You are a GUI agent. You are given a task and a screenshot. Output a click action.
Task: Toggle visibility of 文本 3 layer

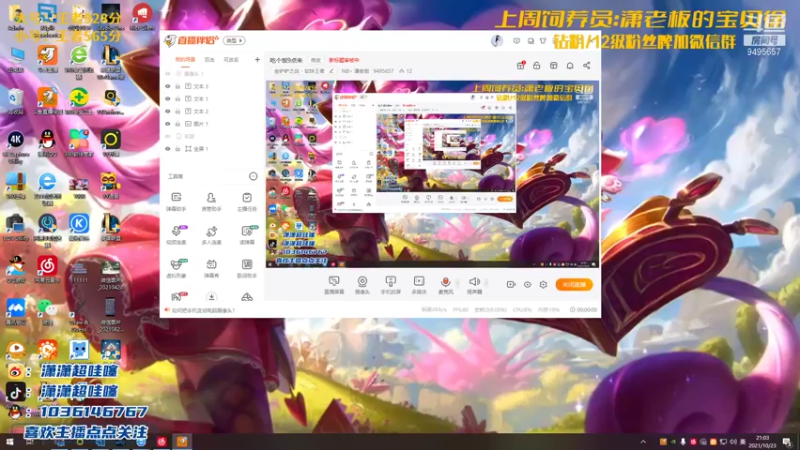(167, 86)
